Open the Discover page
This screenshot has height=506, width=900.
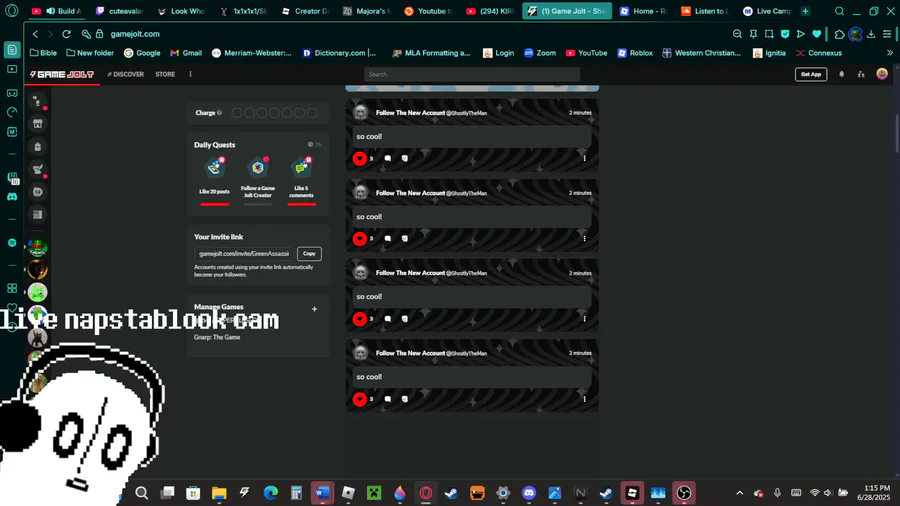[126, 74]
